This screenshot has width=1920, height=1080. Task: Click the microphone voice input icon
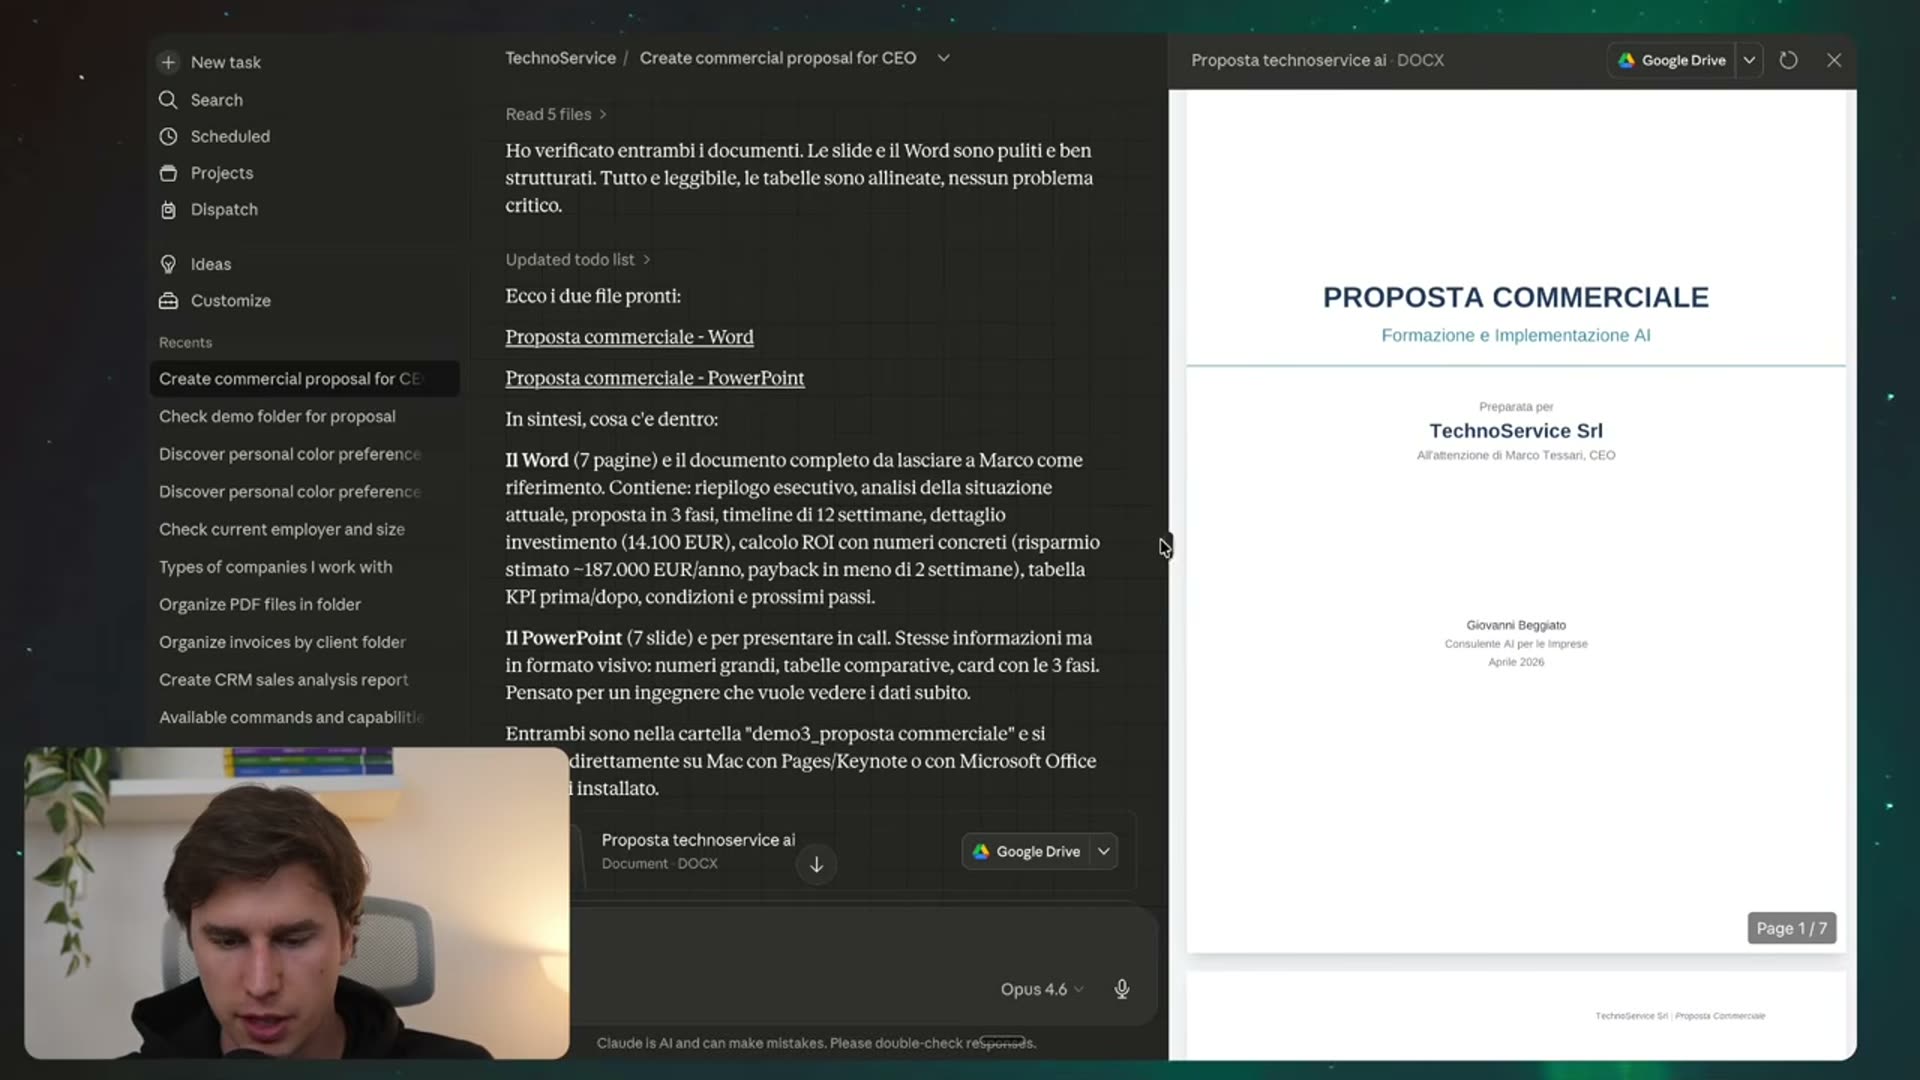coord(1122,989)
